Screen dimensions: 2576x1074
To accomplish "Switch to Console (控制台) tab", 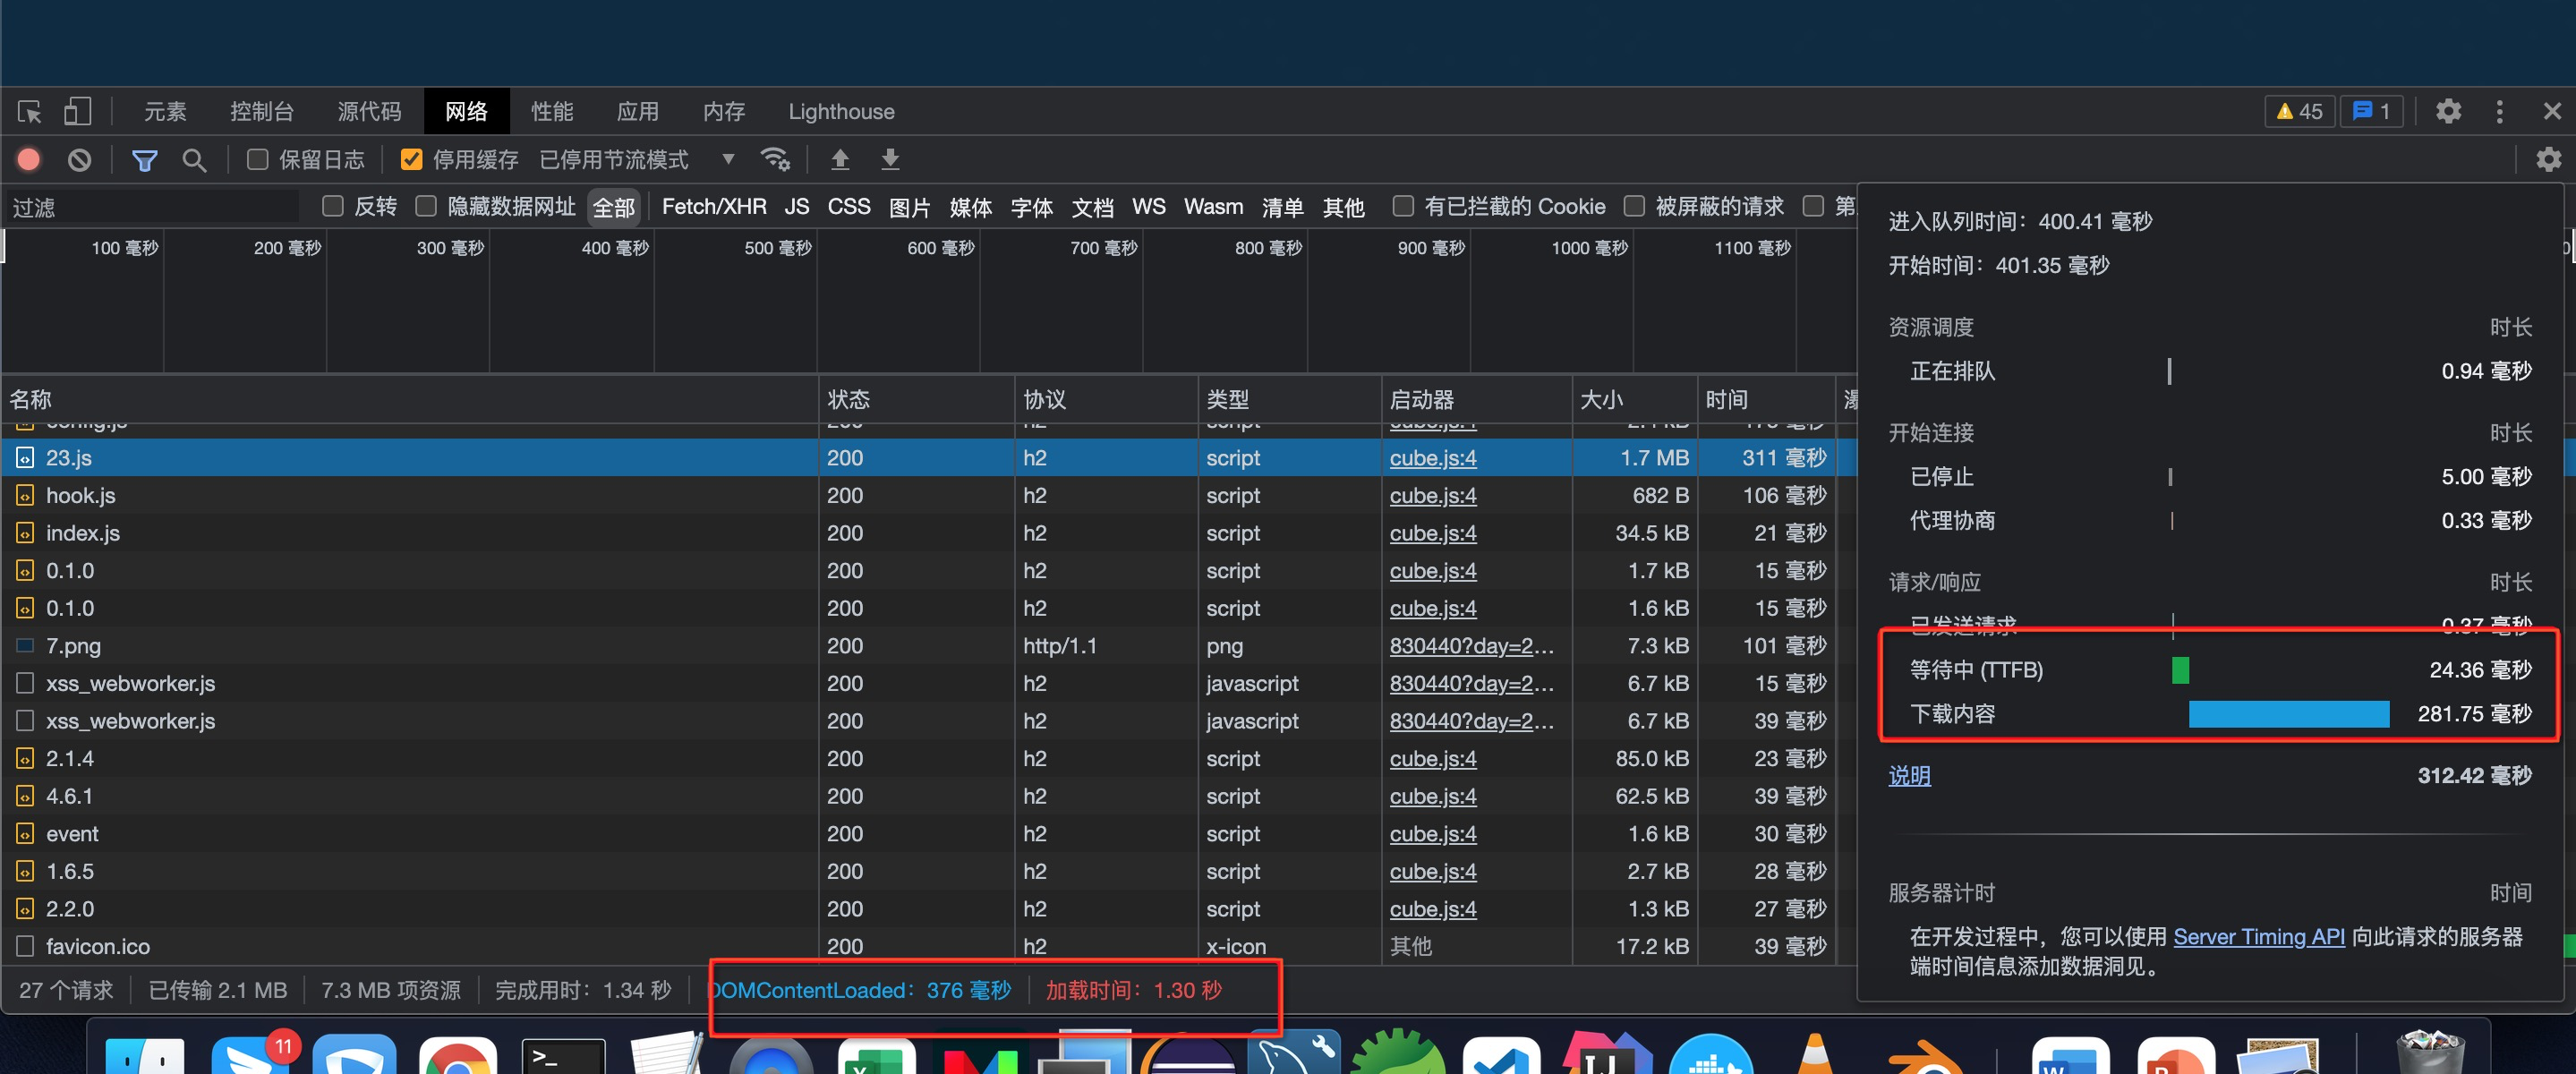I will (x=262, y=111).
